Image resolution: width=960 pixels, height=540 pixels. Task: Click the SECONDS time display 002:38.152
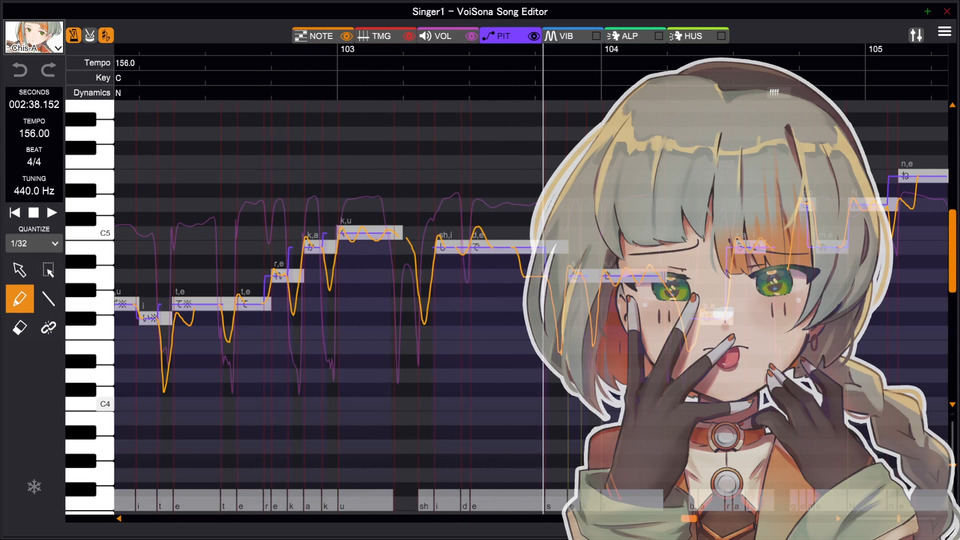point(34,105)
